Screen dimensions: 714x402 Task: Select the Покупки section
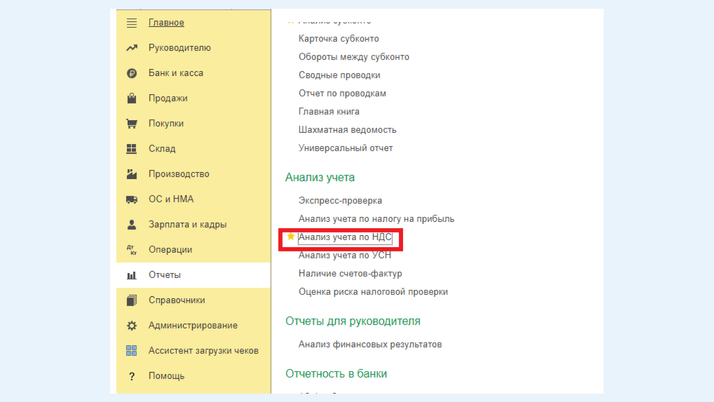click(166, 123)
